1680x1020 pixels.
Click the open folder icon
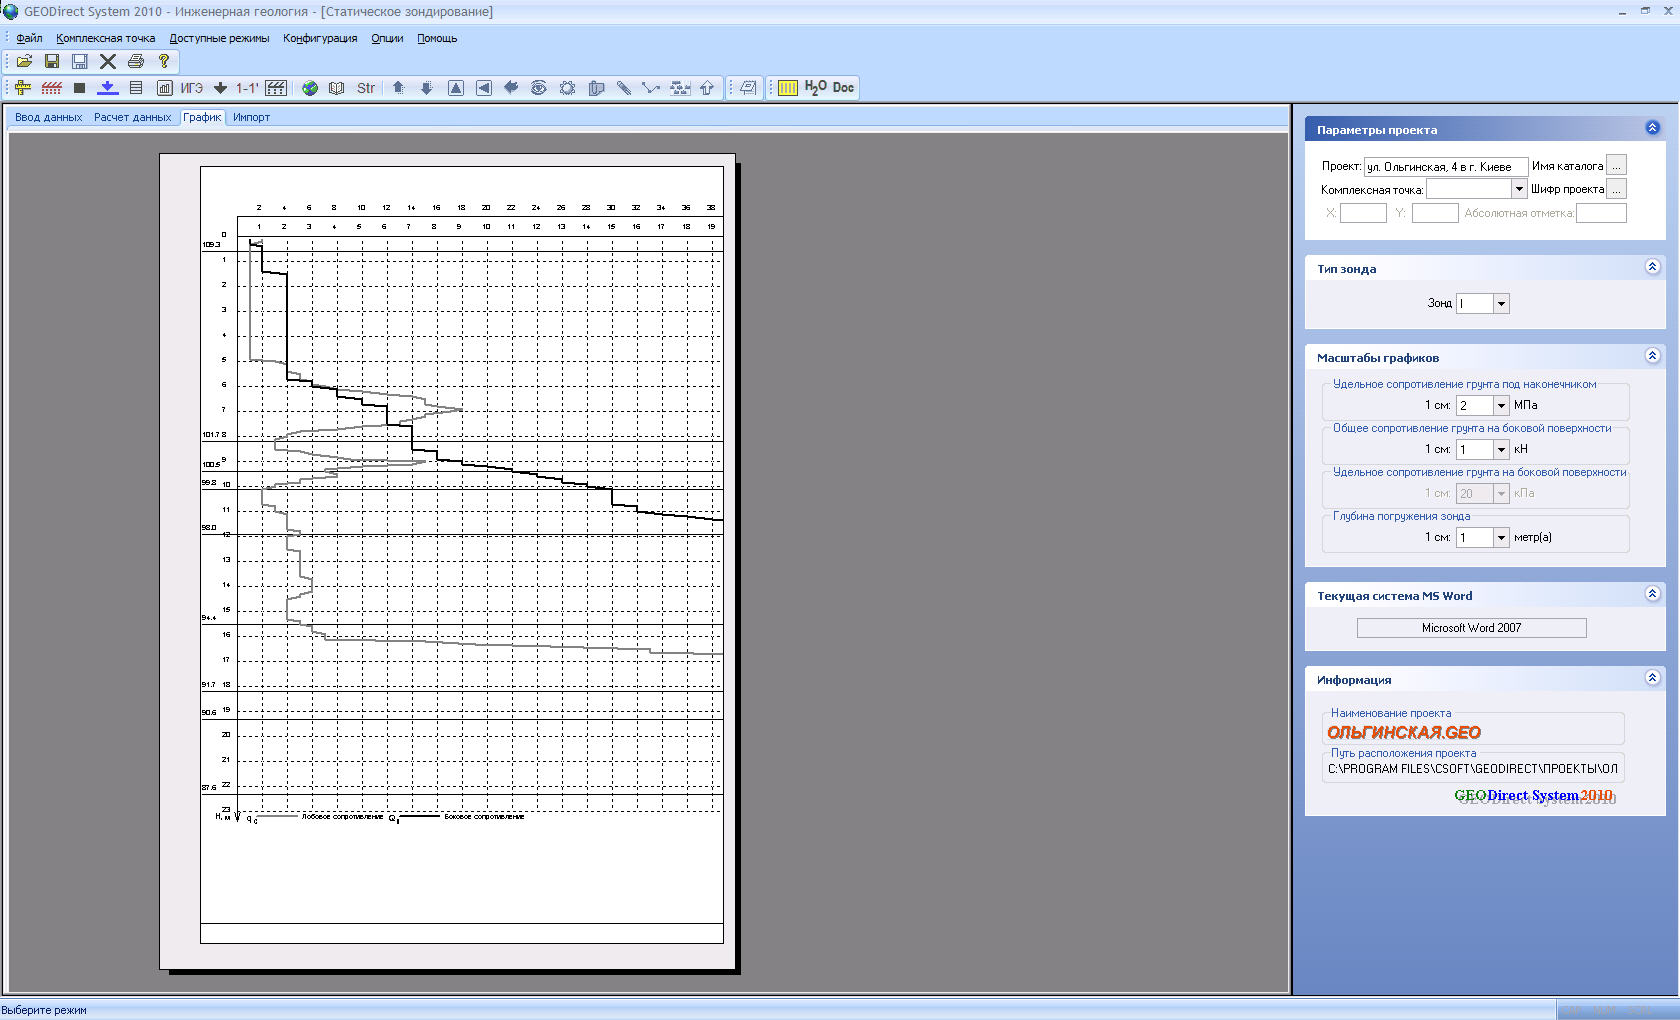point(24,61)
